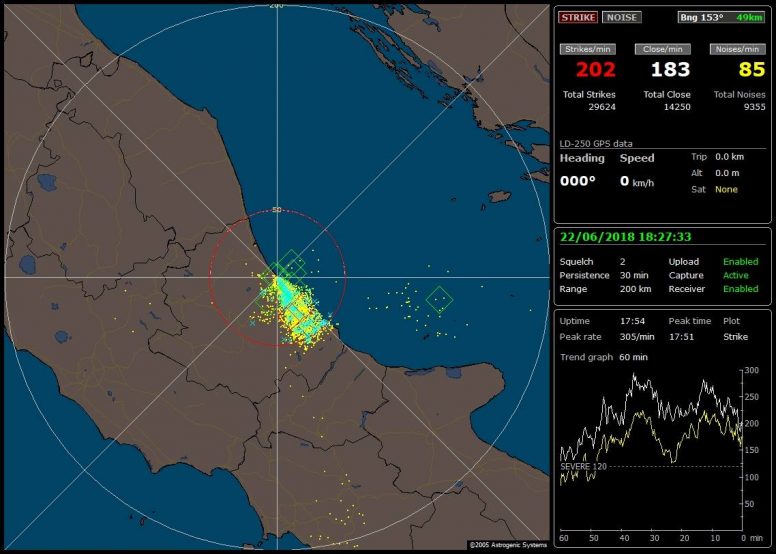Click the Receiver Enabled status
776x554 pixels.
(x=741, y=289)
